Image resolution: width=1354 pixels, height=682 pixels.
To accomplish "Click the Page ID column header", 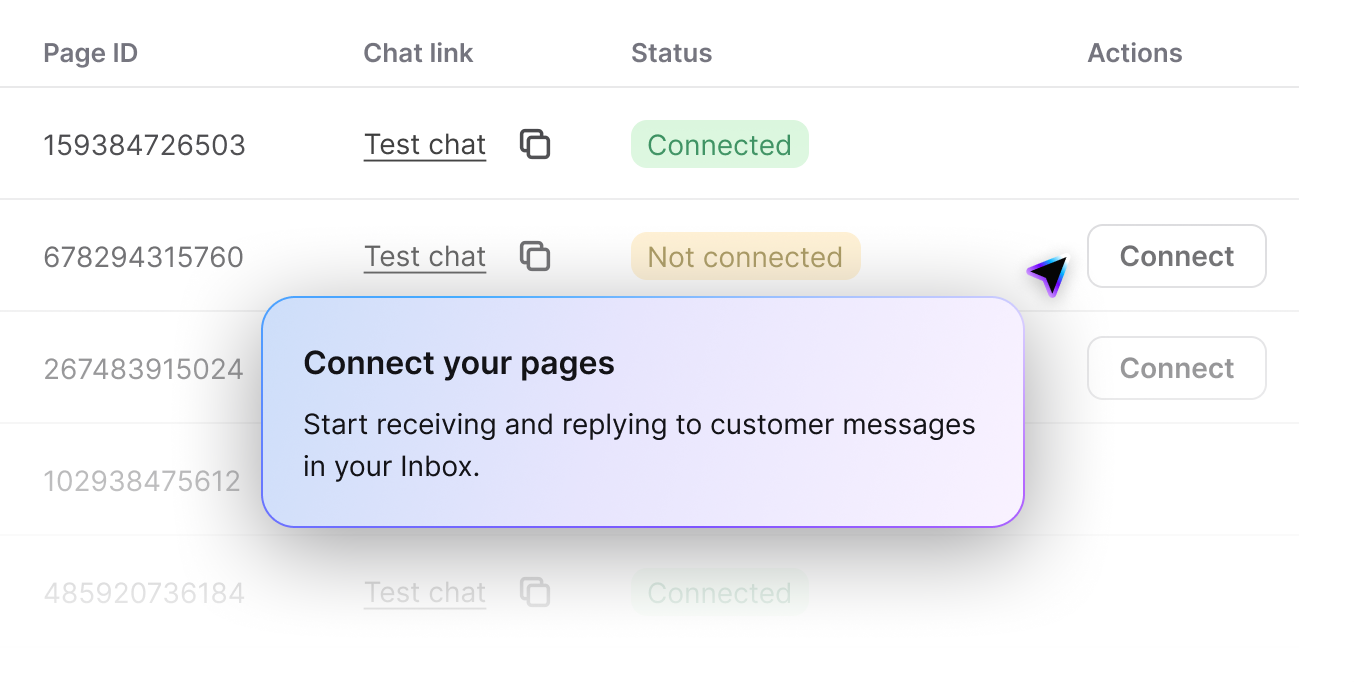I will pos(90,53).
